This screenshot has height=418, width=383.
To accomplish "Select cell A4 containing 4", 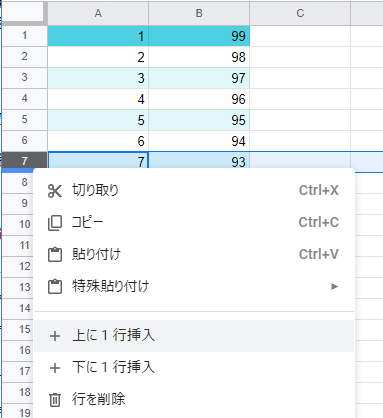I will pyautogui.click(x=98, y=99).
